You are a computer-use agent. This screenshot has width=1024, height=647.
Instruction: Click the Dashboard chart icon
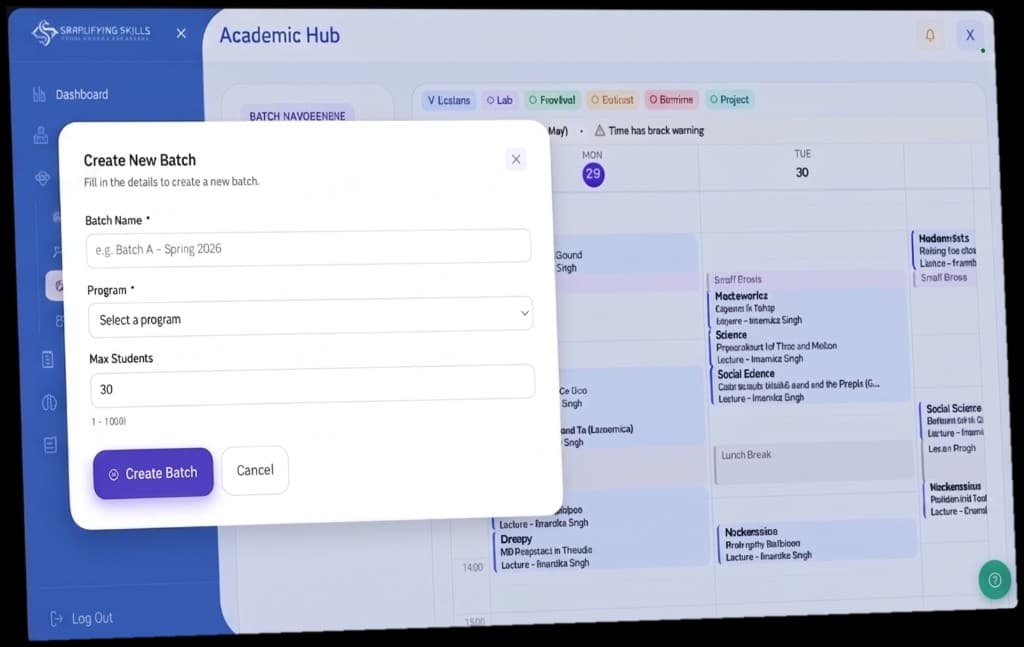tap(39, 95)
